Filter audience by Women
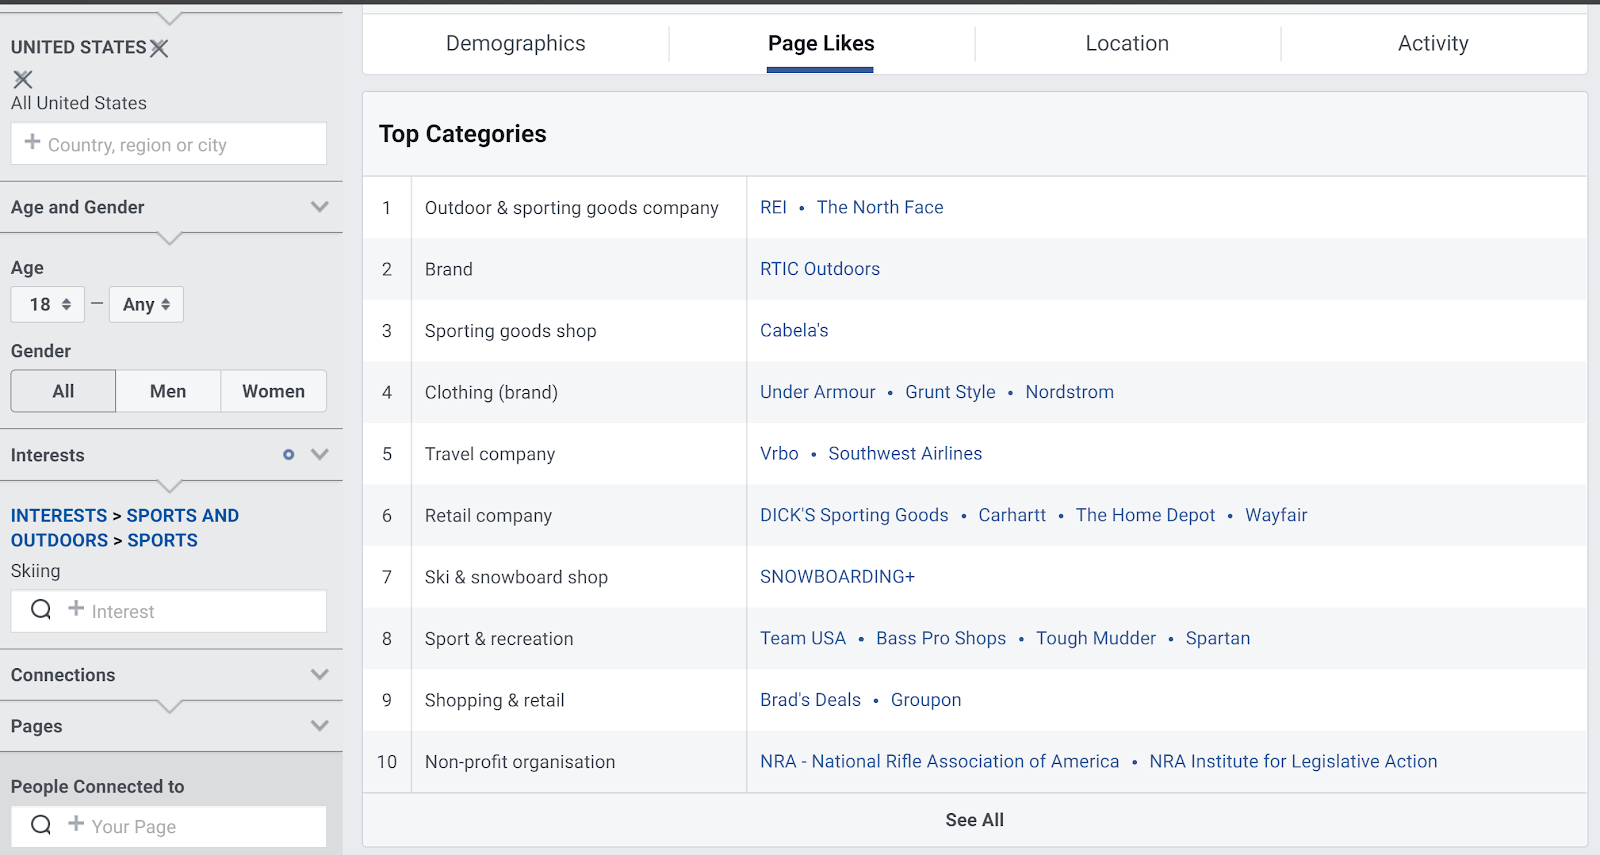Viewport: 1600px width, 855px height. (x=273, y=391)
